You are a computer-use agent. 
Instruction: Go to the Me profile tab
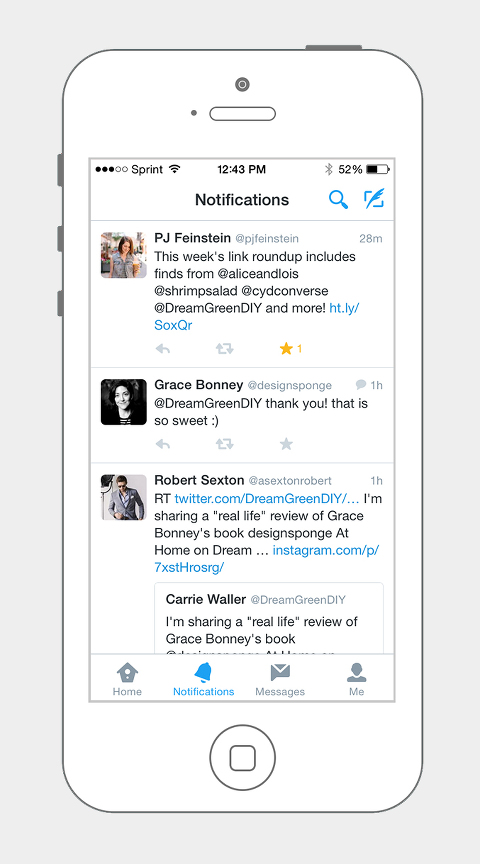(x=357, y=679)
